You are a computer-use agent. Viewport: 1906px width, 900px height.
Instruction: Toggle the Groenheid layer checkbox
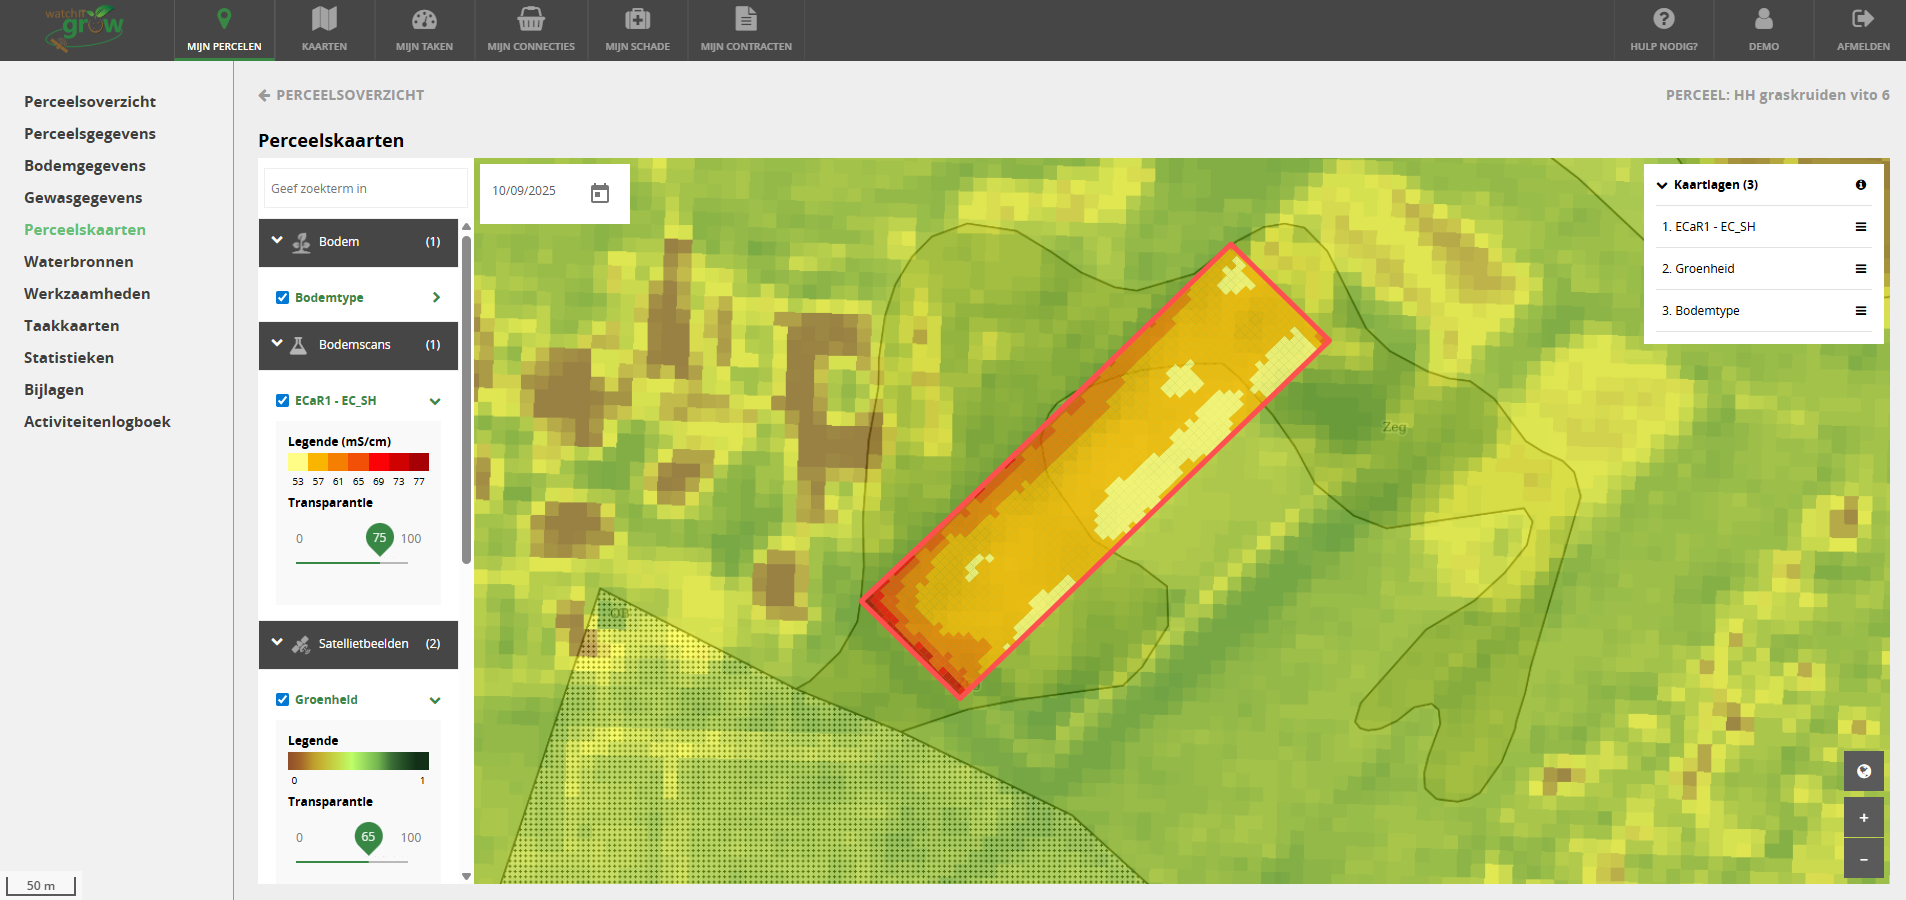point(283,700)
